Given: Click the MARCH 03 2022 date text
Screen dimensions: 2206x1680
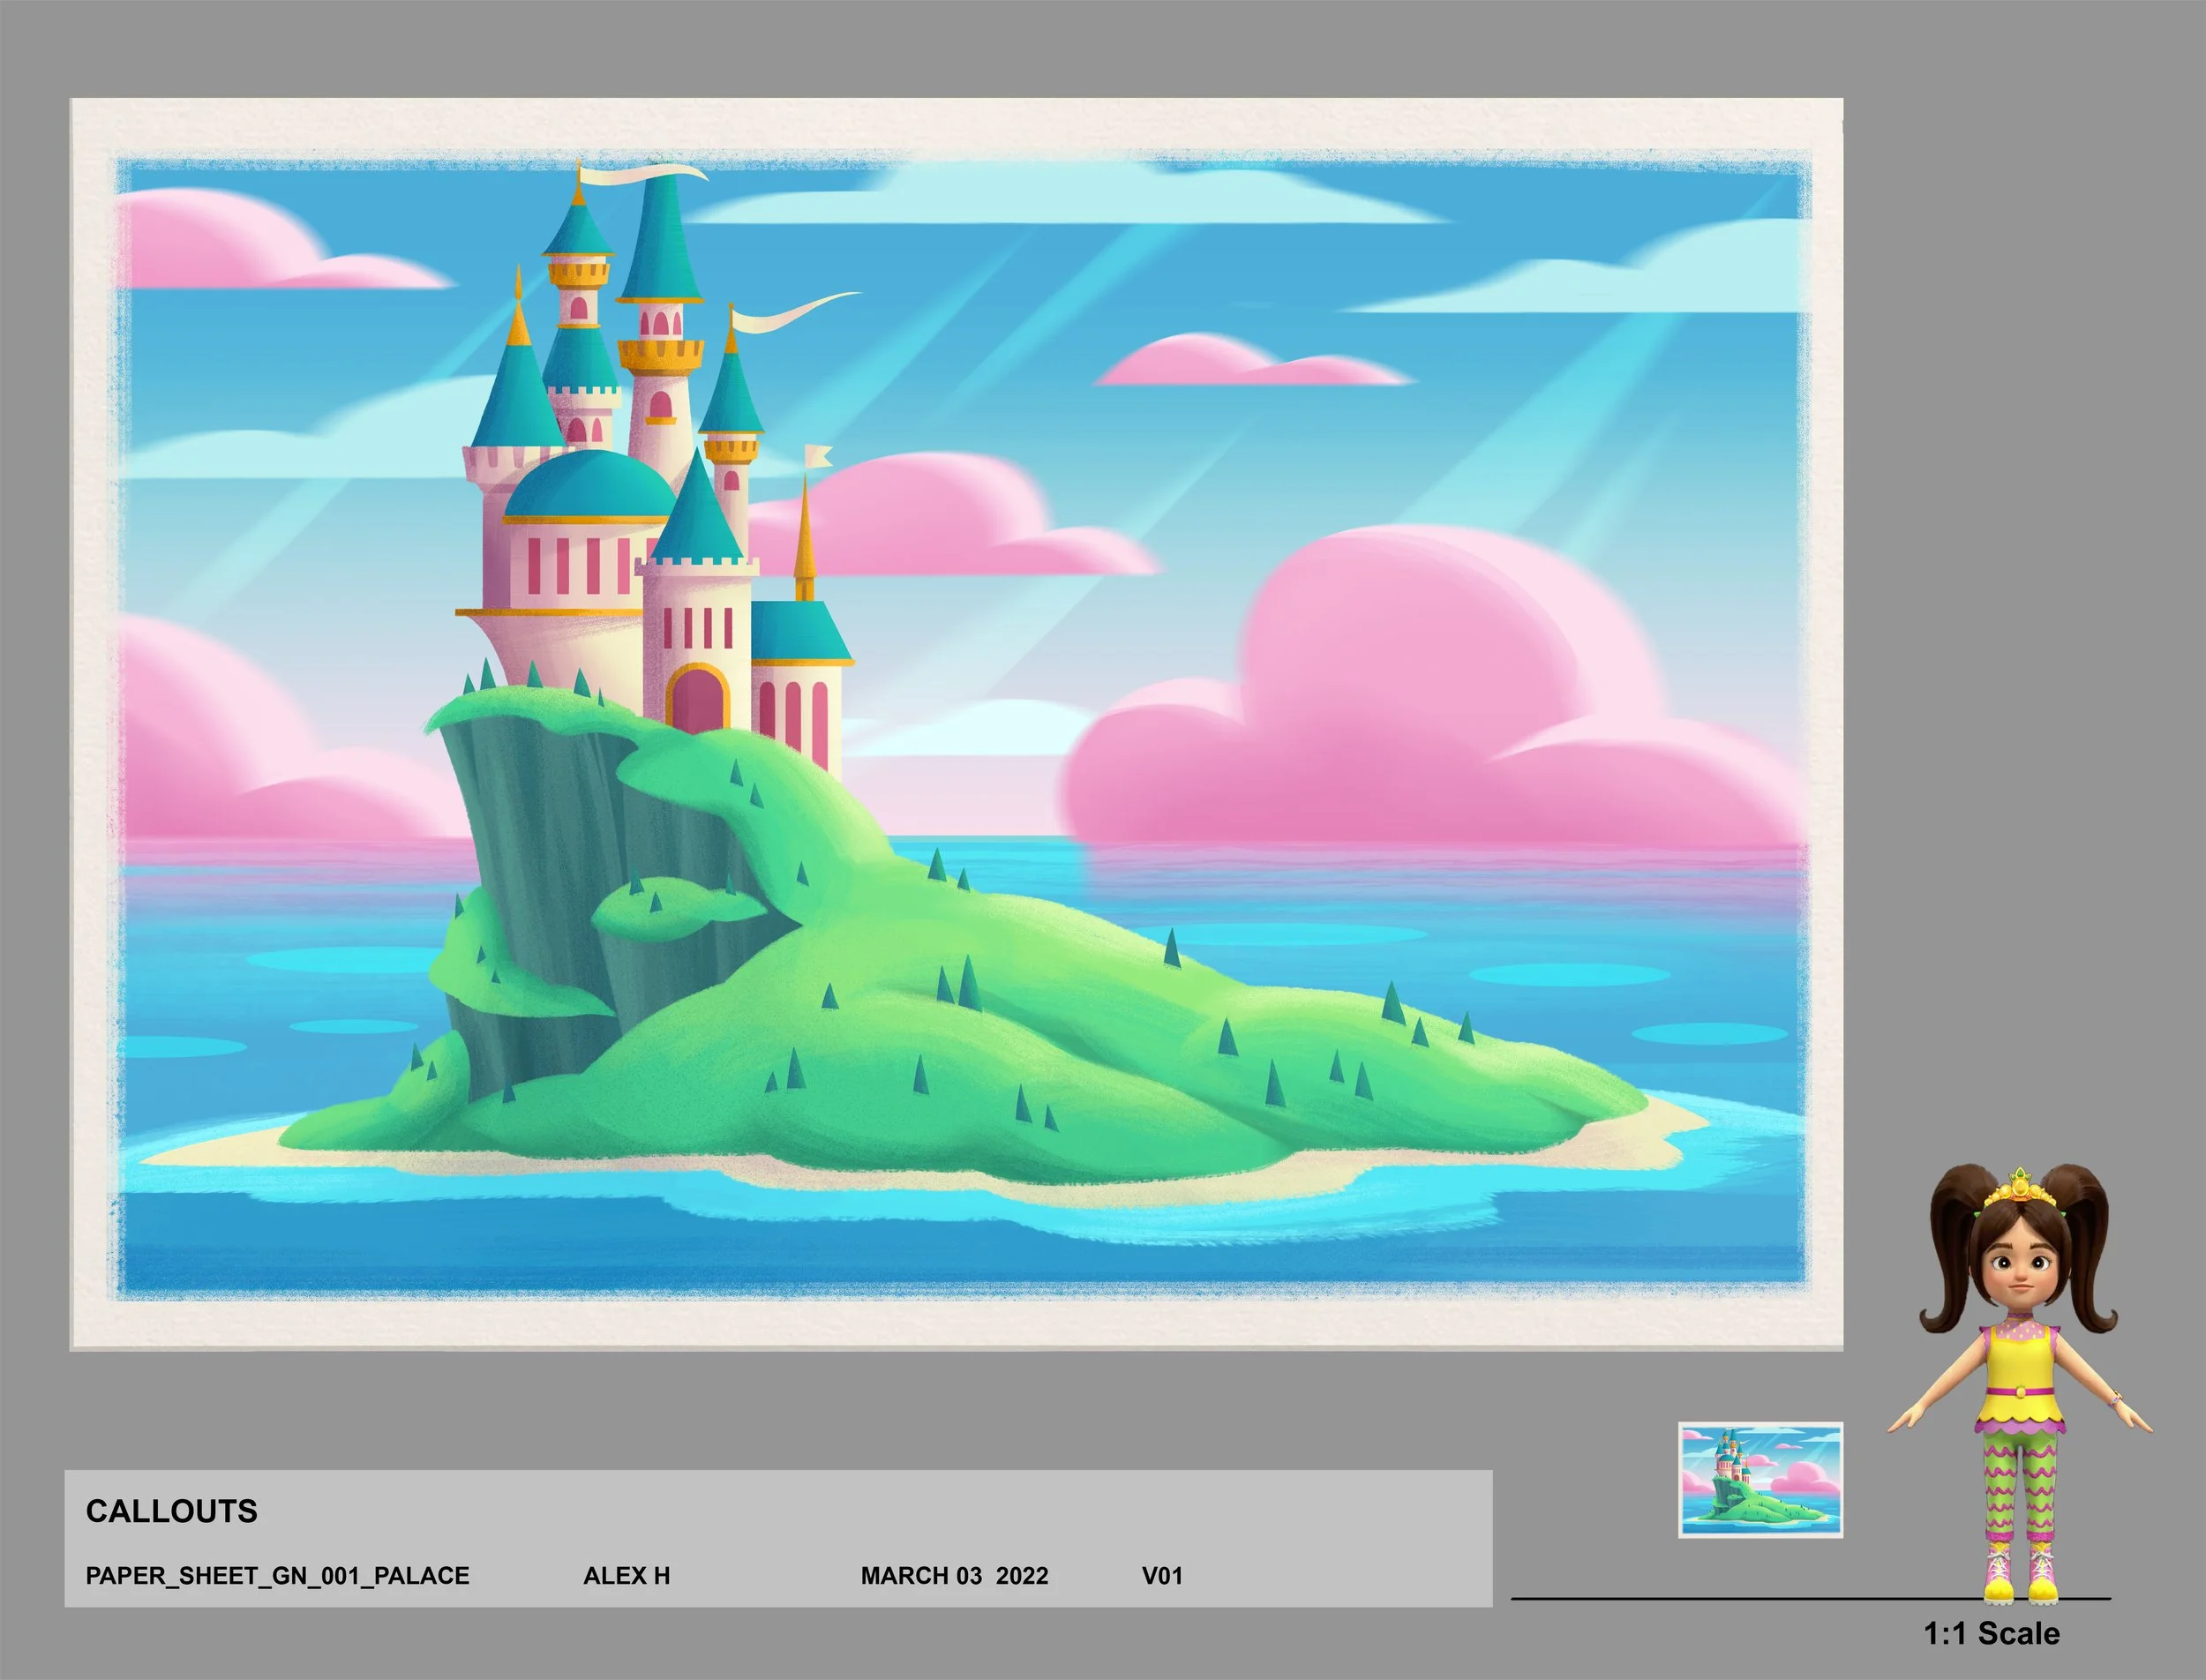Looking at the screenshot, I should (x=954, y=1575).
